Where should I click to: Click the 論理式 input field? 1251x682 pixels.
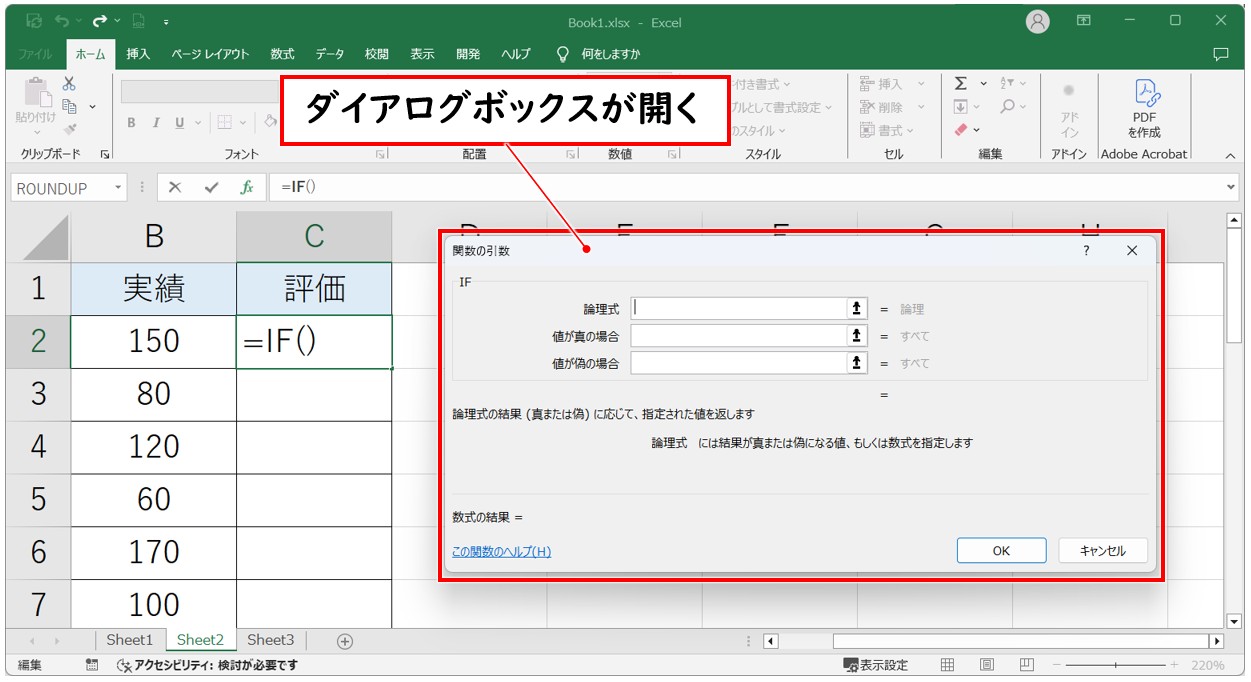[739, 309]
